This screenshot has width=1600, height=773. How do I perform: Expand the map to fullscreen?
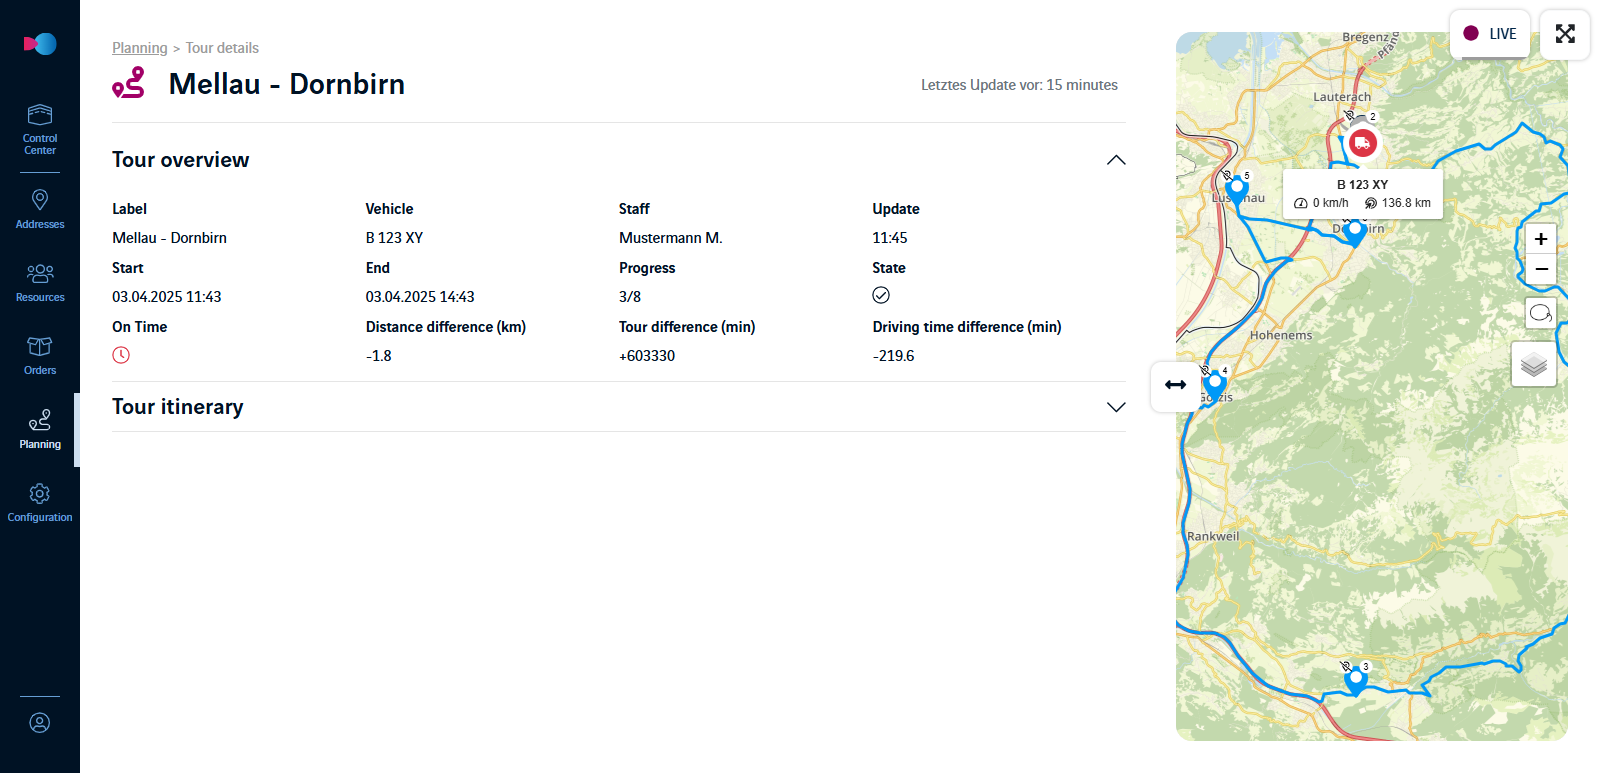point(1565,34)
